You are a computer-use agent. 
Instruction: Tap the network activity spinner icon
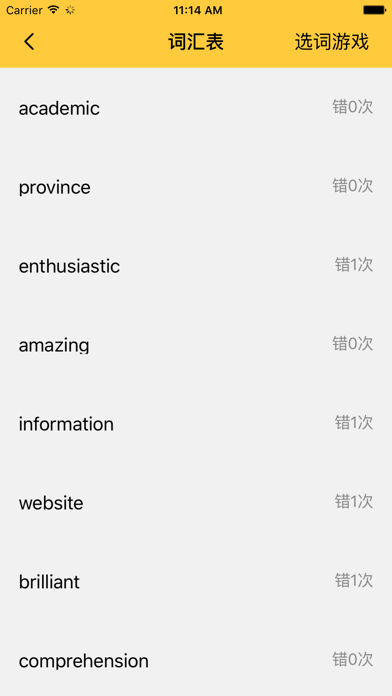(70, 10)
